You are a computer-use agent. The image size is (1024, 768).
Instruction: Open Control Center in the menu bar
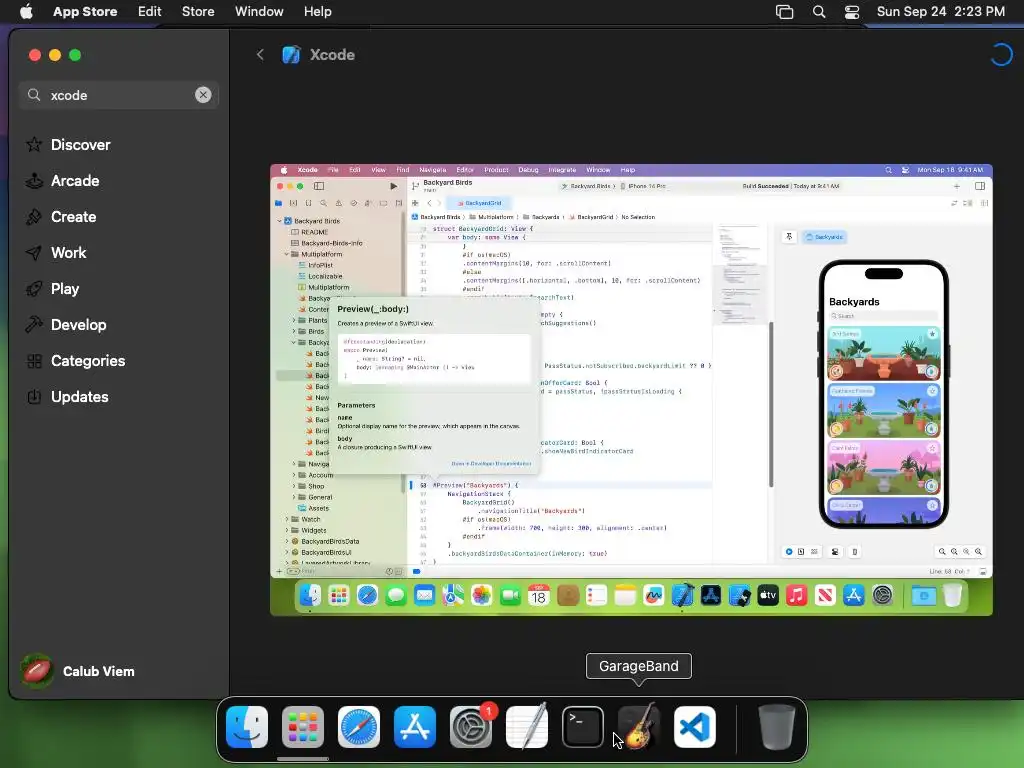pos(852,12)
